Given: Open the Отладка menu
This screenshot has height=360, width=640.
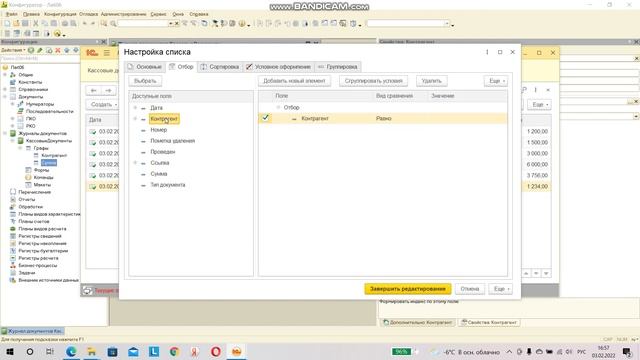Looking at the screenshot, I should pos(89,14).
